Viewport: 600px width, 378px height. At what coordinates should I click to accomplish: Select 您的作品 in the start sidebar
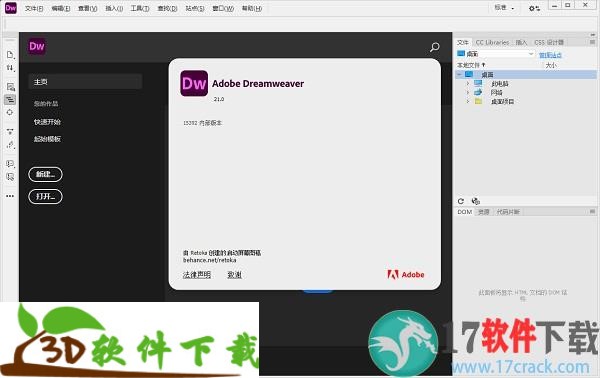(x=46, y=104)
